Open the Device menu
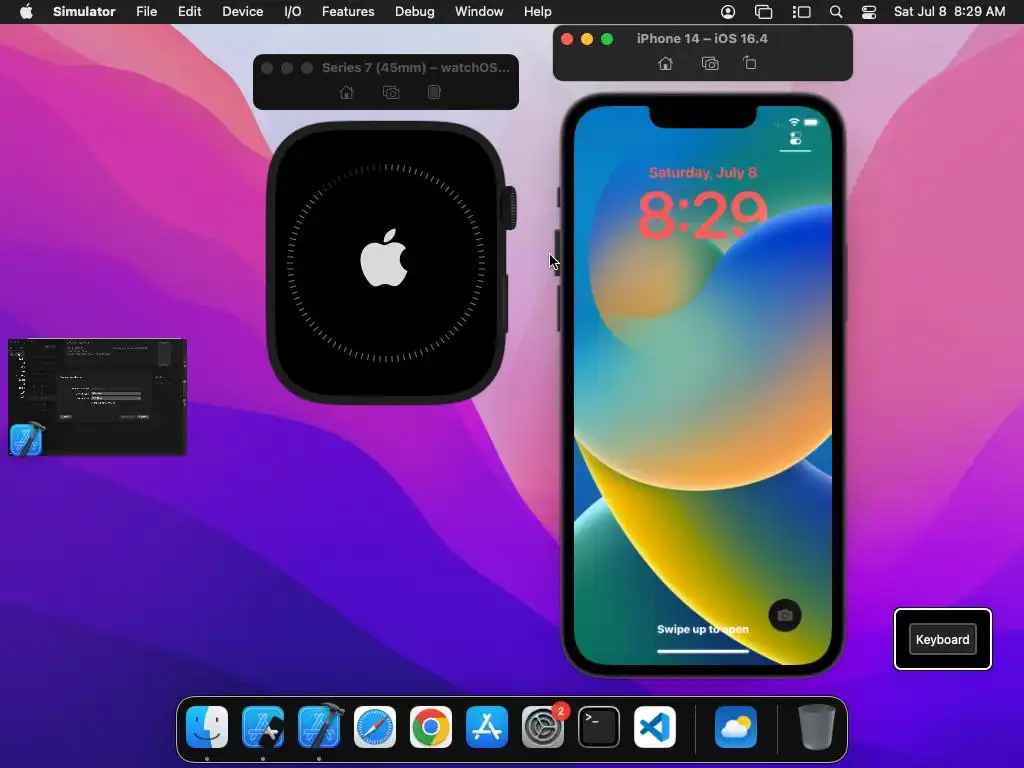The image size is (1024, 768). point(242,11)
